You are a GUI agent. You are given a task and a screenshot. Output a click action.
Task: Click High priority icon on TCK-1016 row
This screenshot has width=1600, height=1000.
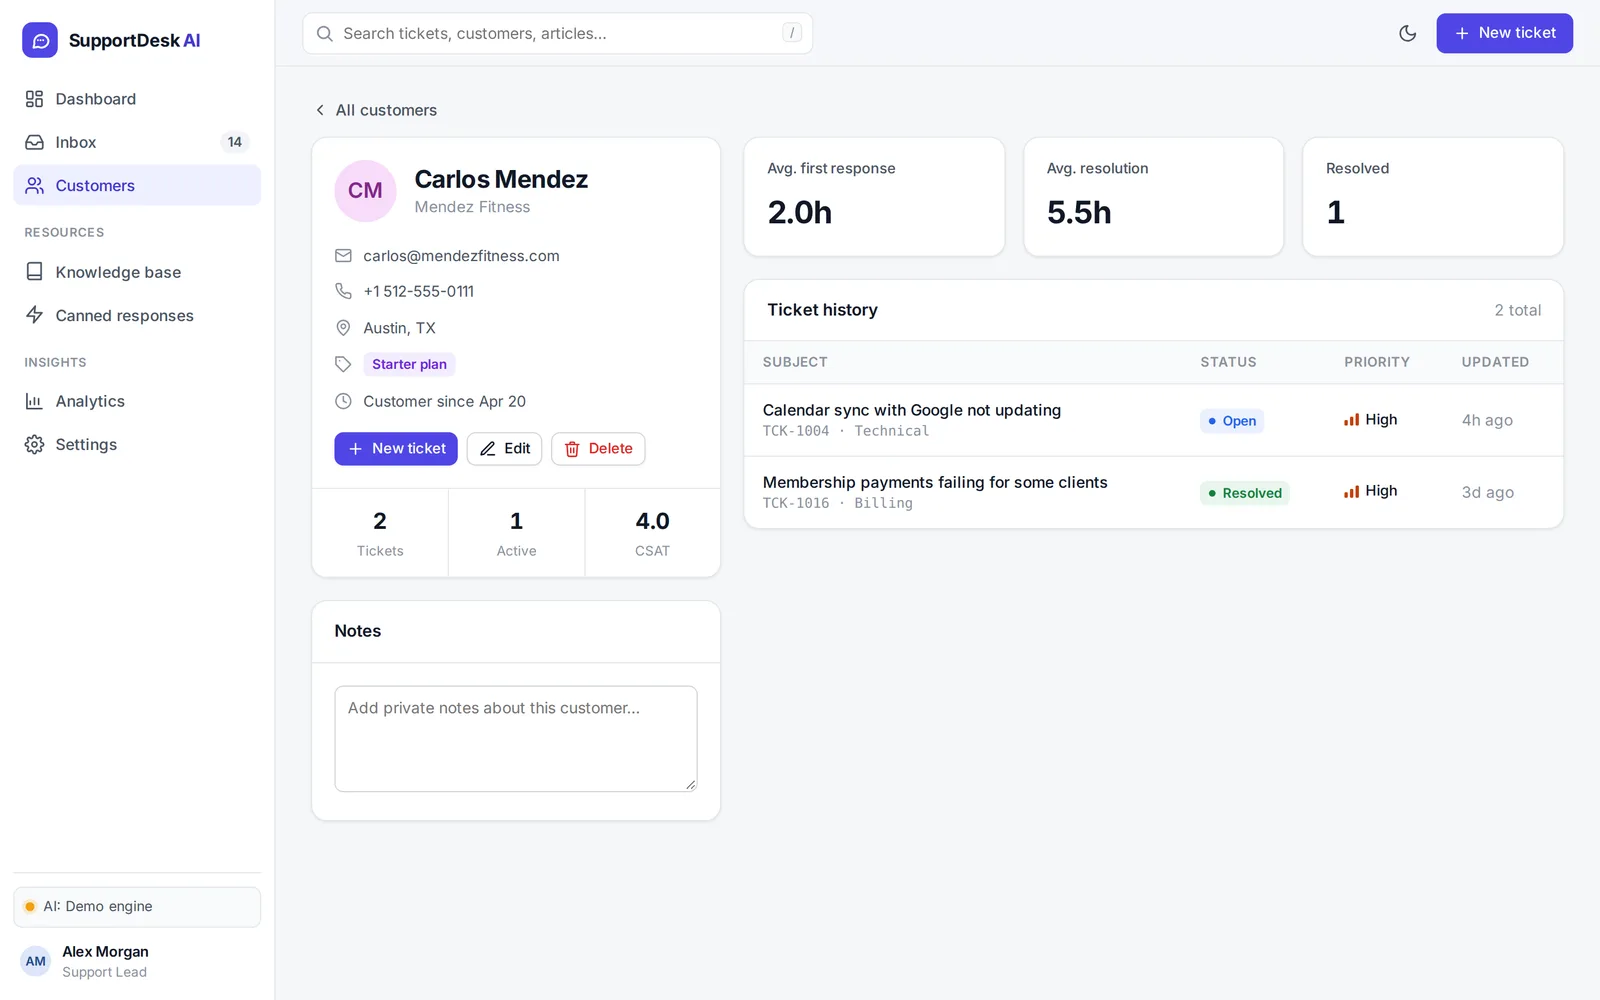tap(1351, 491)
